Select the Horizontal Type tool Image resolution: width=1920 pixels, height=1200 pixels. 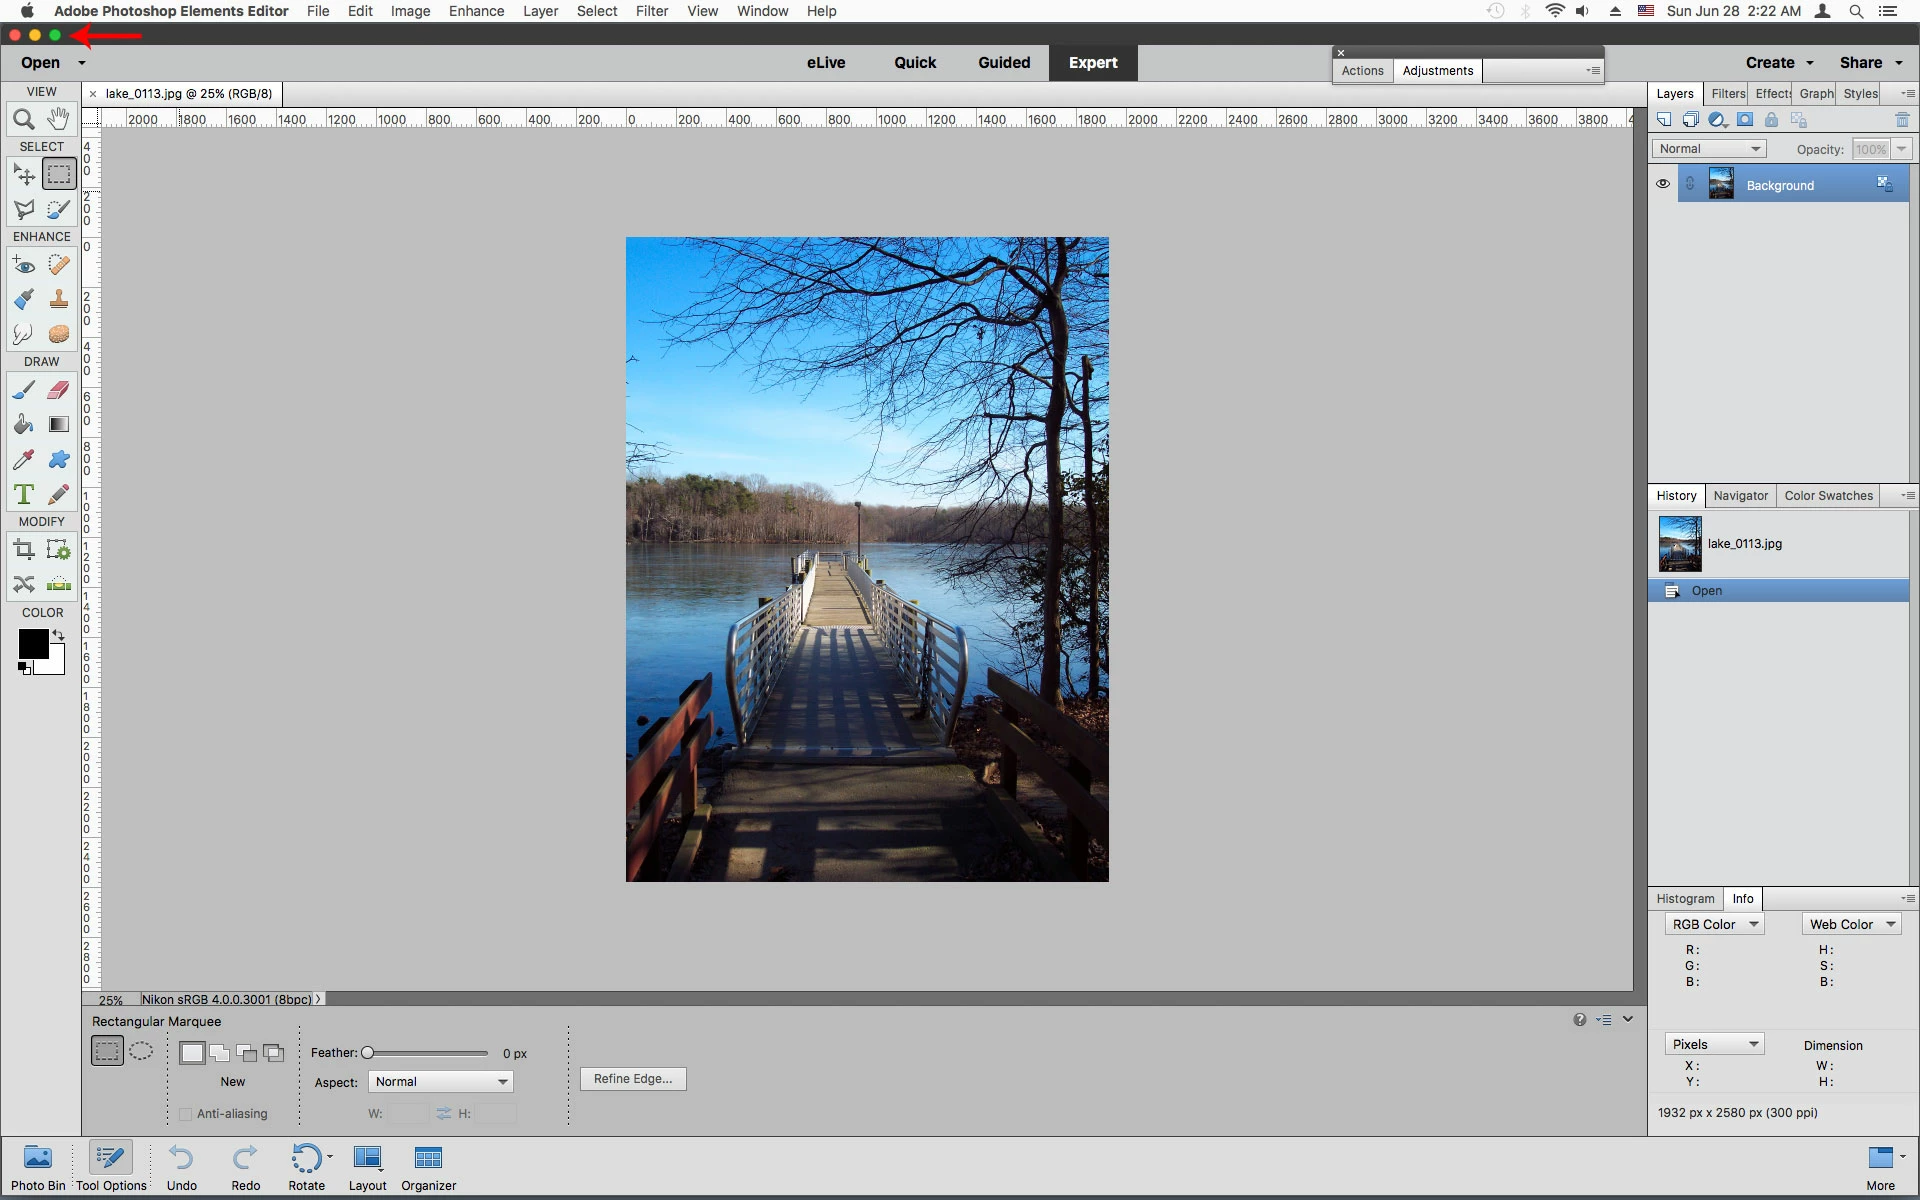(24, 494)
